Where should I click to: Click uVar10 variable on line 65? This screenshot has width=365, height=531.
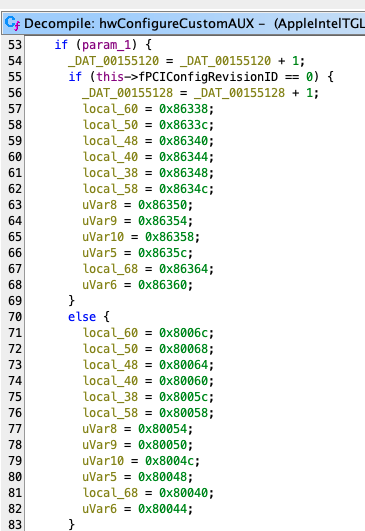point(103,237)
